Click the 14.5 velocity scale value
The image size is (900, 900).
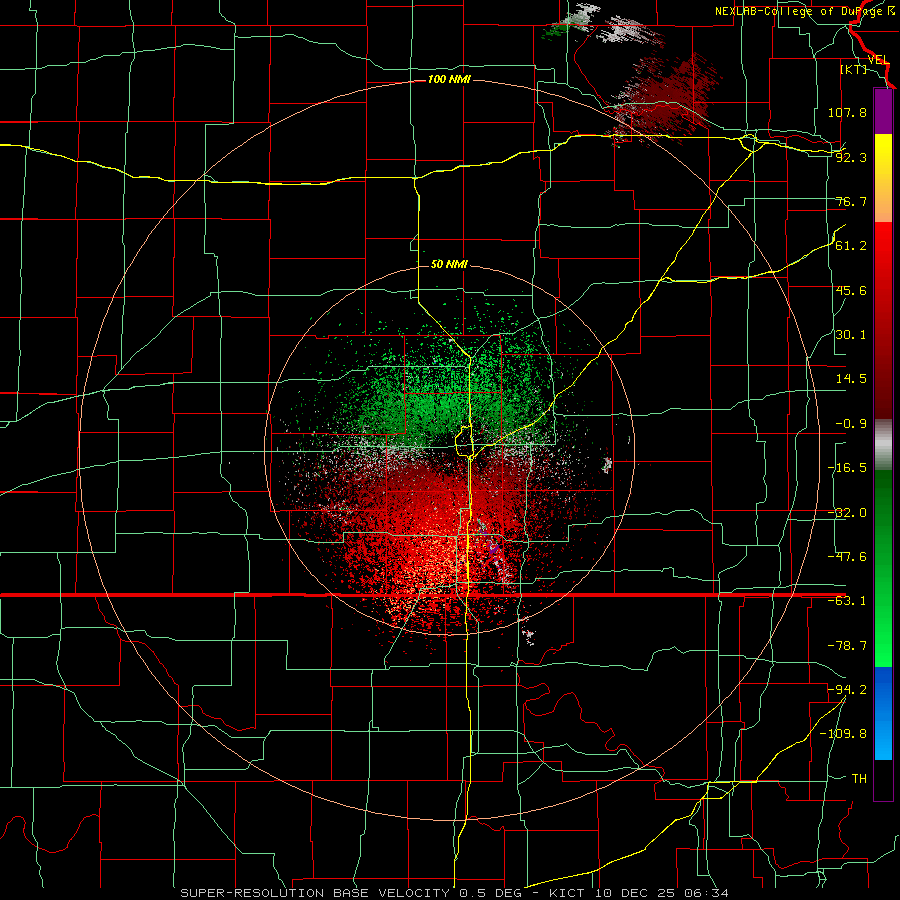point(851,379)
